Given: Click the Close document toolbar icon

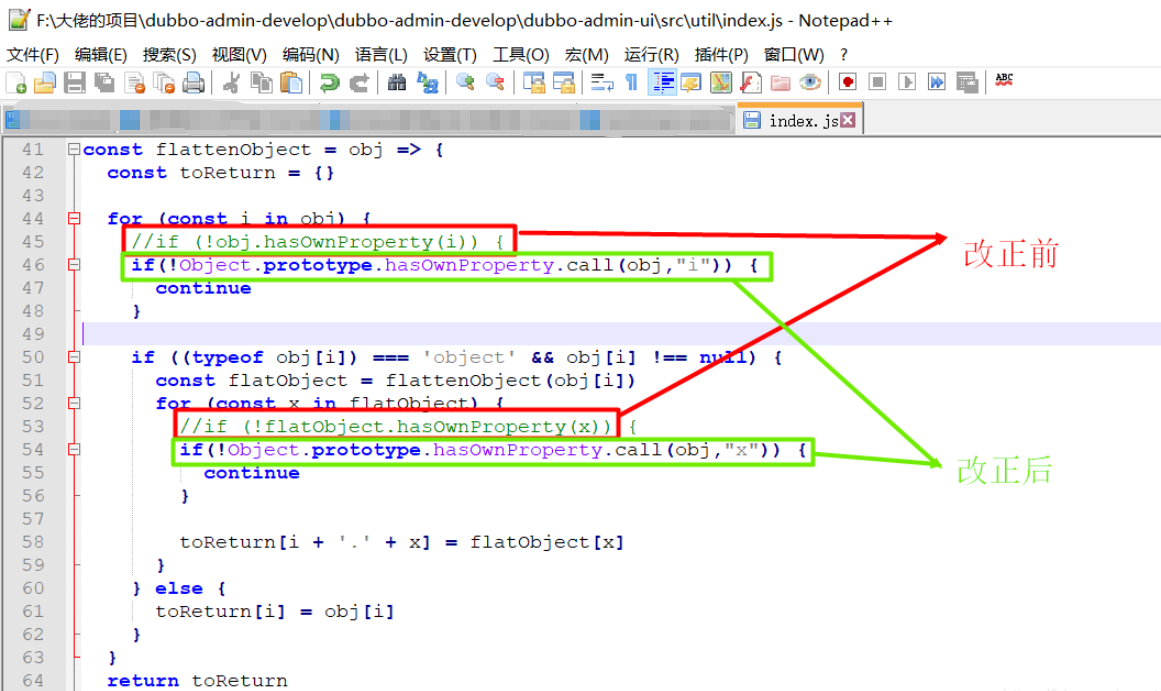Looking at the screenshot, I should (x=134, y=82).
